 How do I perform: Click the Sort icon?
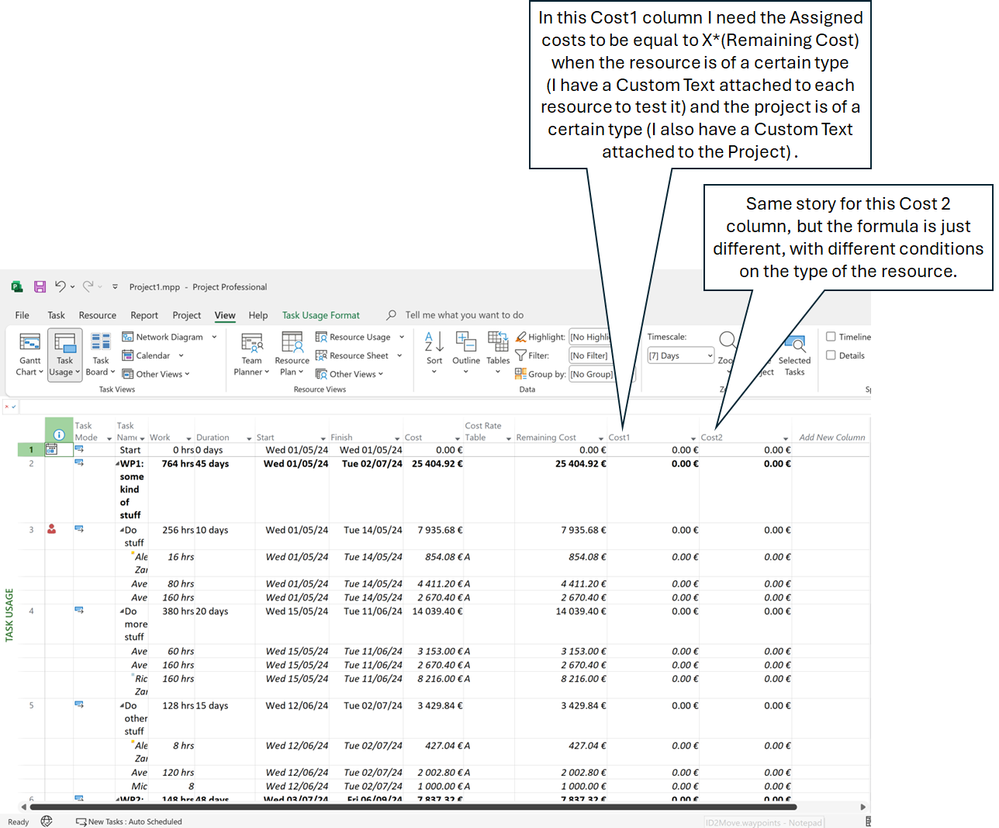434,342
